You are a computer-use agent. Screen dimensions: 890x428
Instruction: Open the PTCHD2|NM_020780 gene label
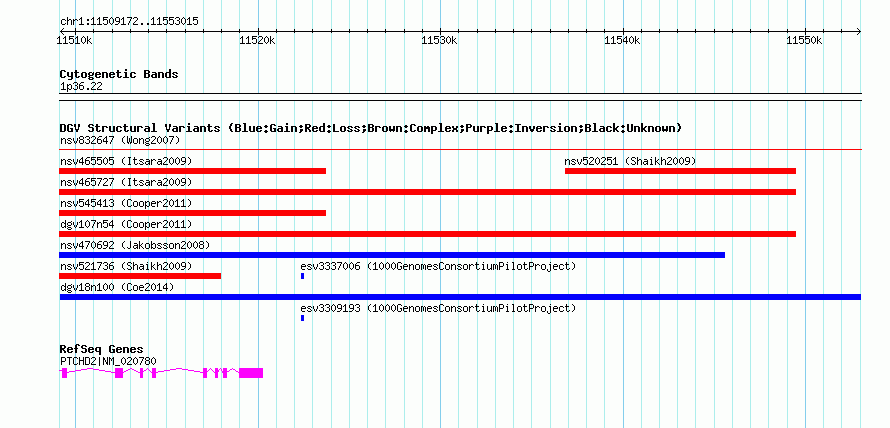tap(108, 361)
